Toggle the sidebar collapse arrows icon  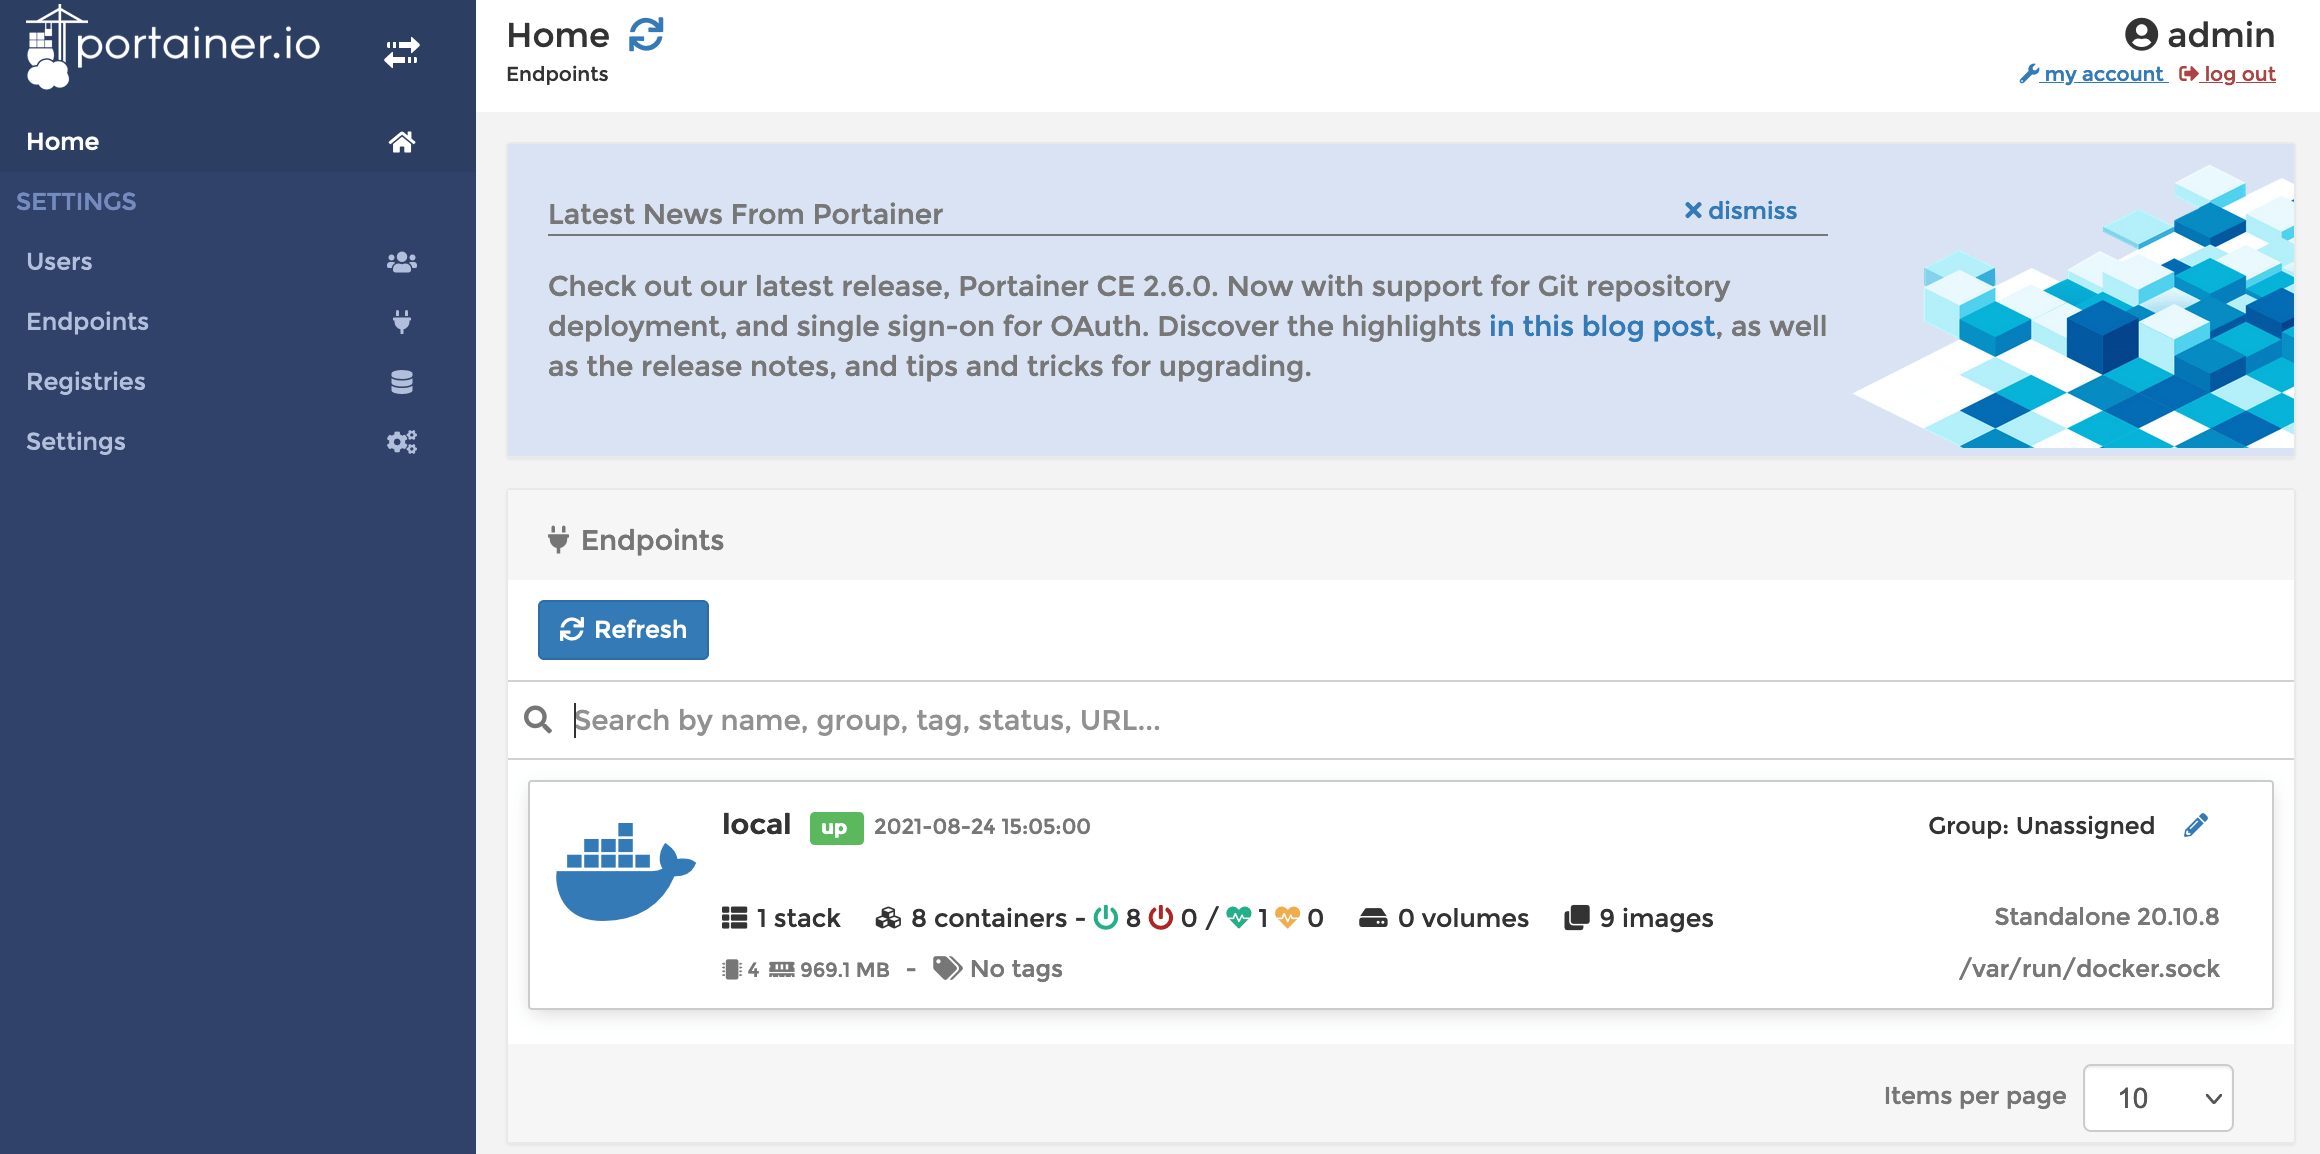(402, 52)
